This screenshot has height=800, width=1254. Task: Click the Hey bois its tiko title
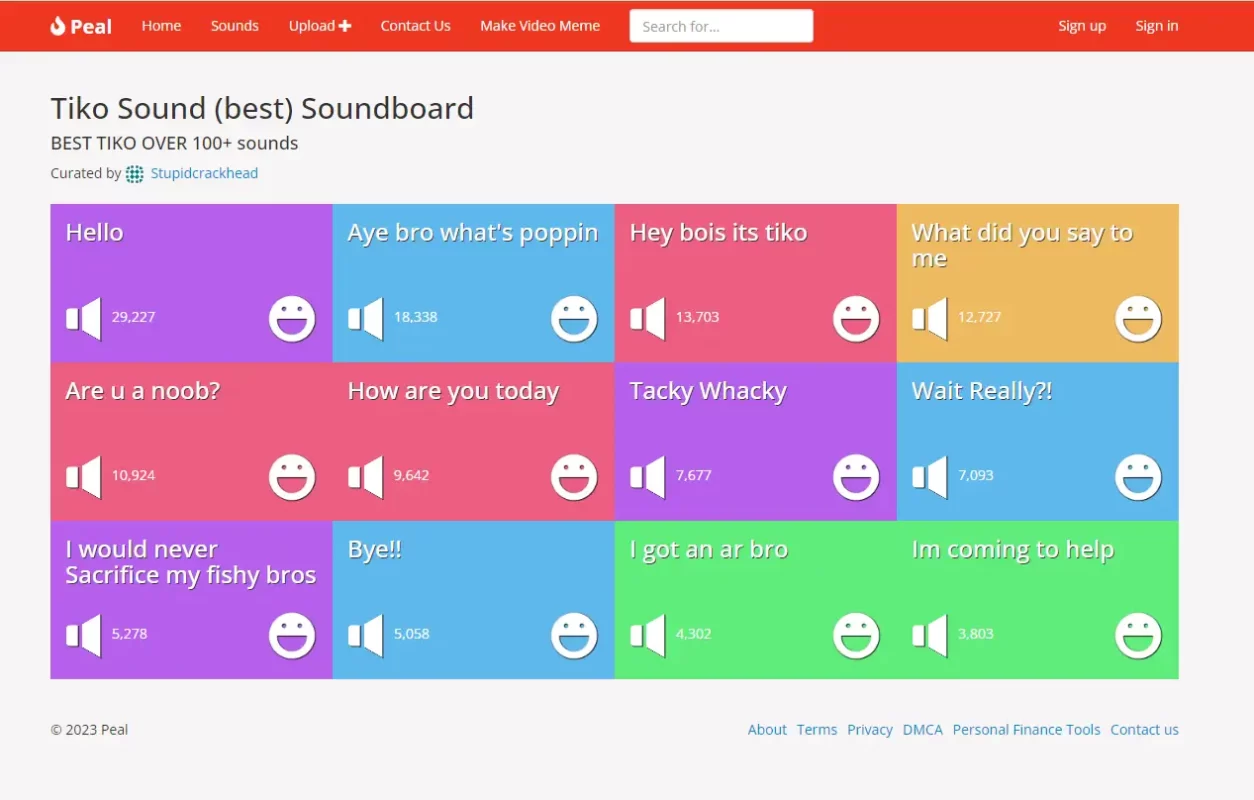(x=718, y=233)
